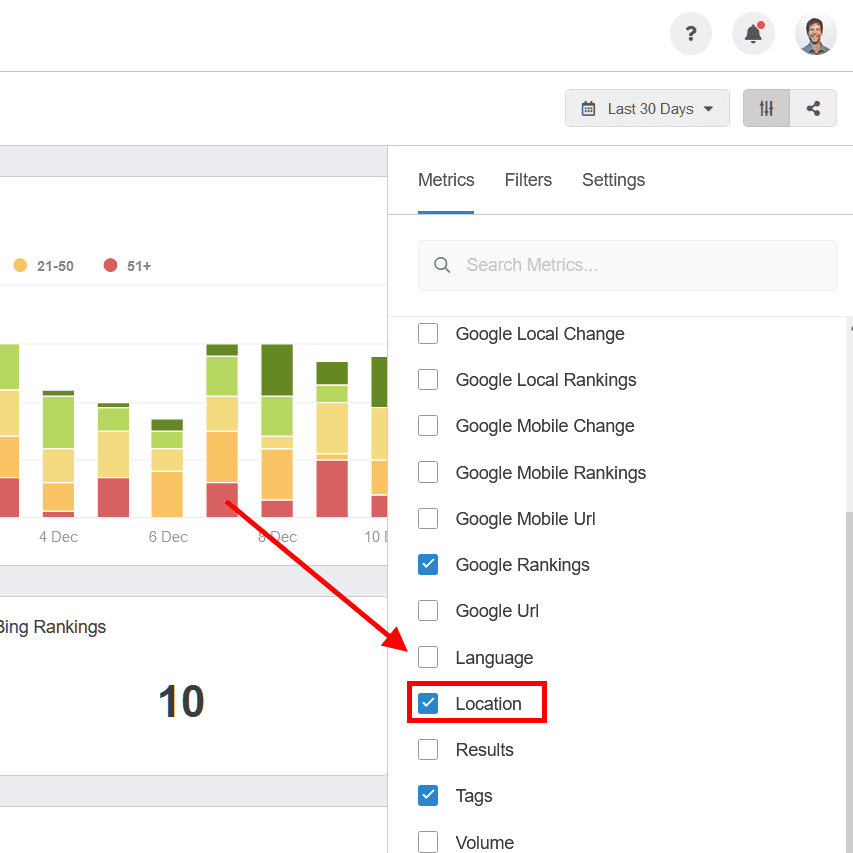Share the report using the share icon
Screen dimensions: 853x853
813,107
